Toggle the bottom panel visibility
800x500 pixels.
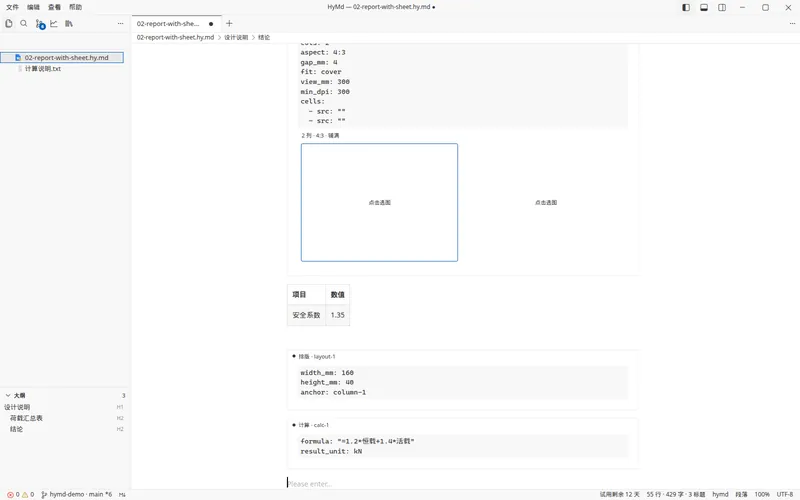[704, 7]
